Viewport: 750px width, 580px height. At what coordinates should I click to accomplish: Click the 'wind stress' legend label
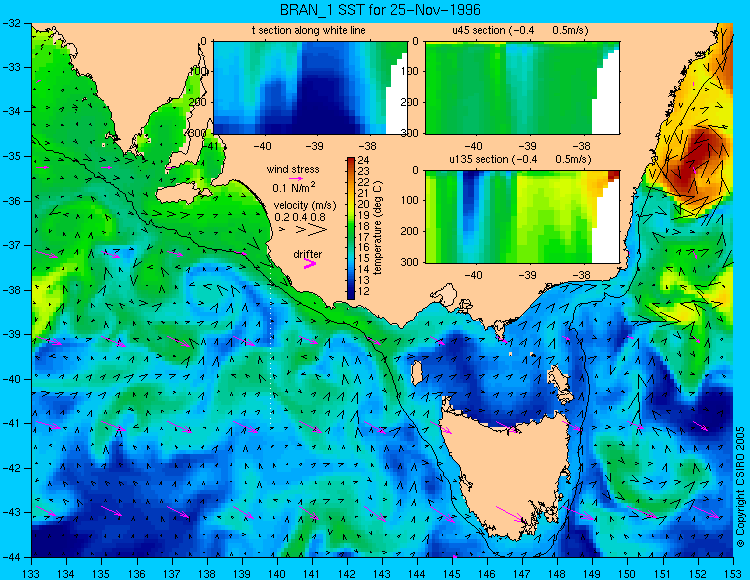point(293,169)
